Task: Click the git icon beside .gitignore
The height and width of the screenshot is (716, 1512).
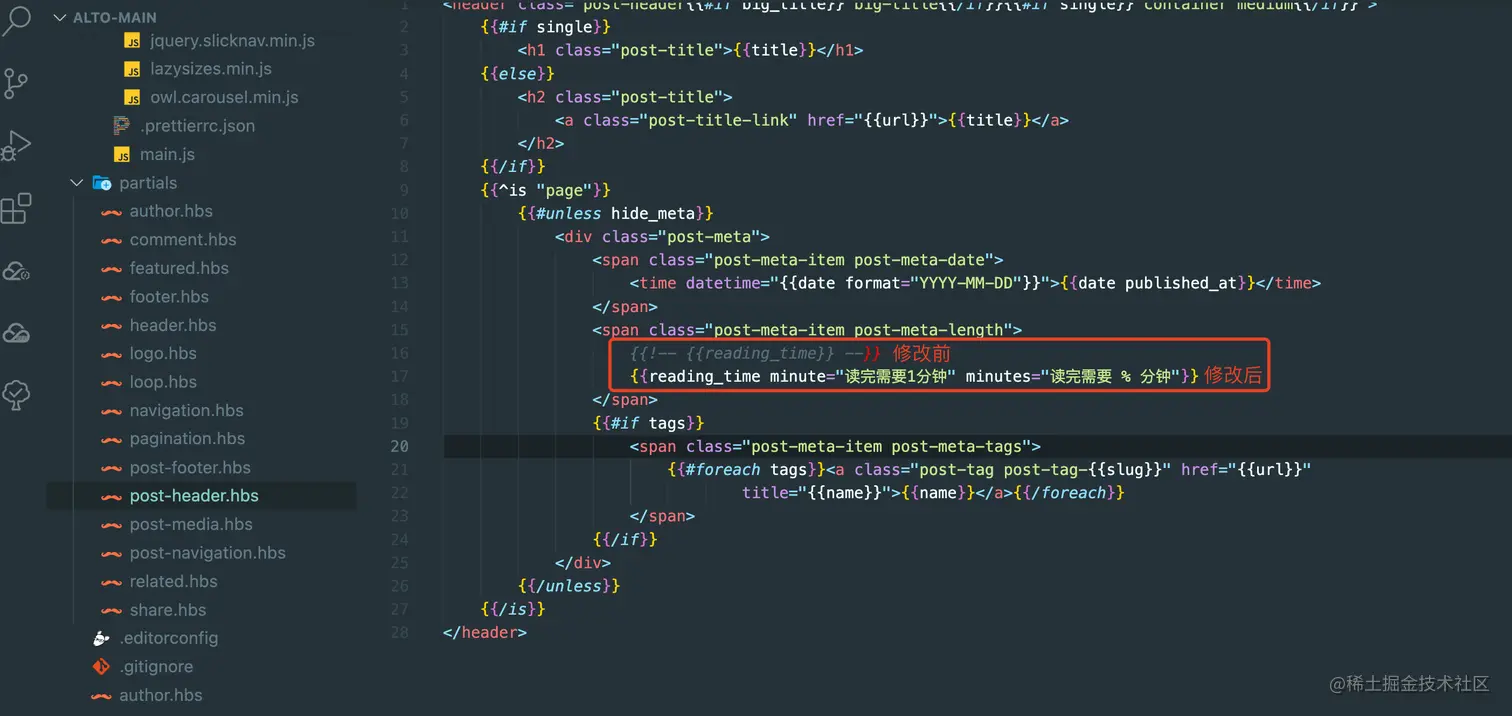Action: pyautogui.click(x=101, y=667)
